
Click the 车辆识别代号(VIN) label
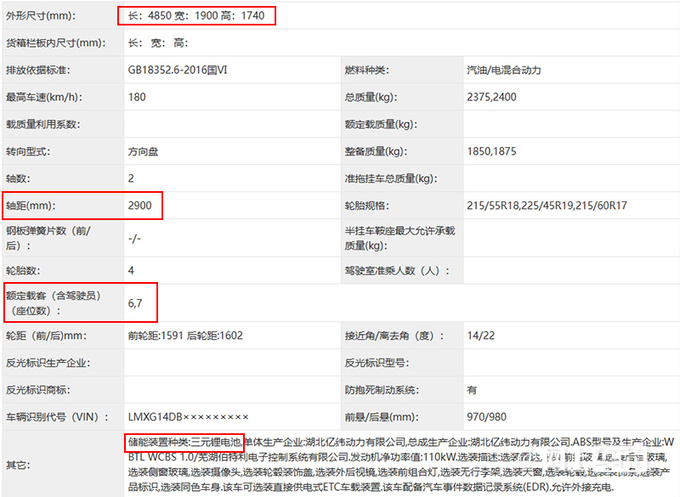click(x=57, y=417)
